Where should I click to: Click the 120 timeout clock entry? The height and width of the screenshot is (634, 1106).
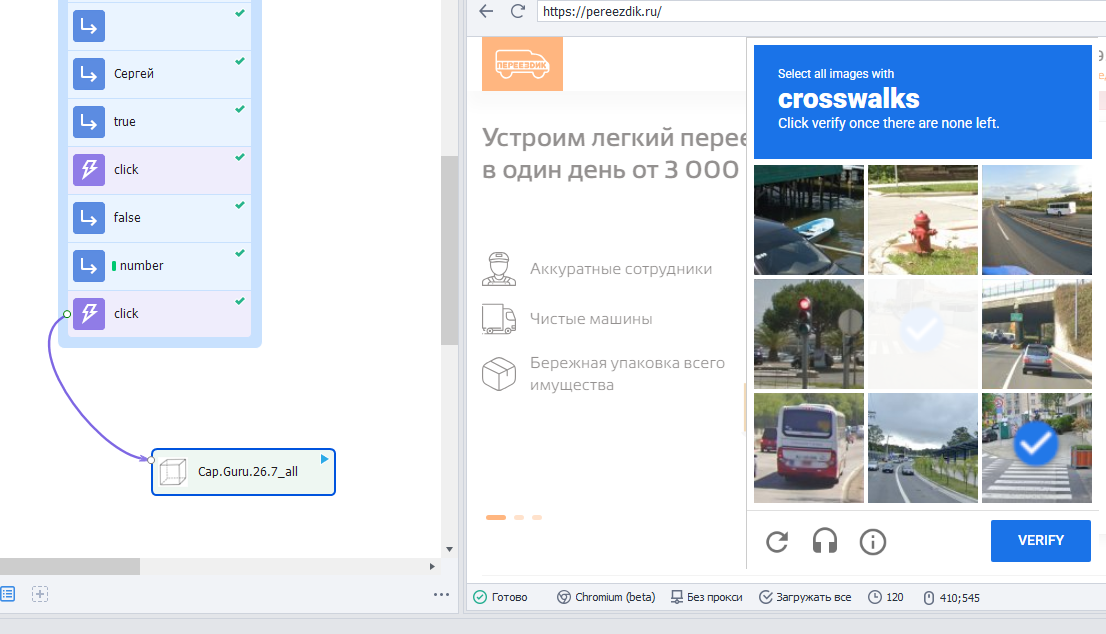[886, 597]
